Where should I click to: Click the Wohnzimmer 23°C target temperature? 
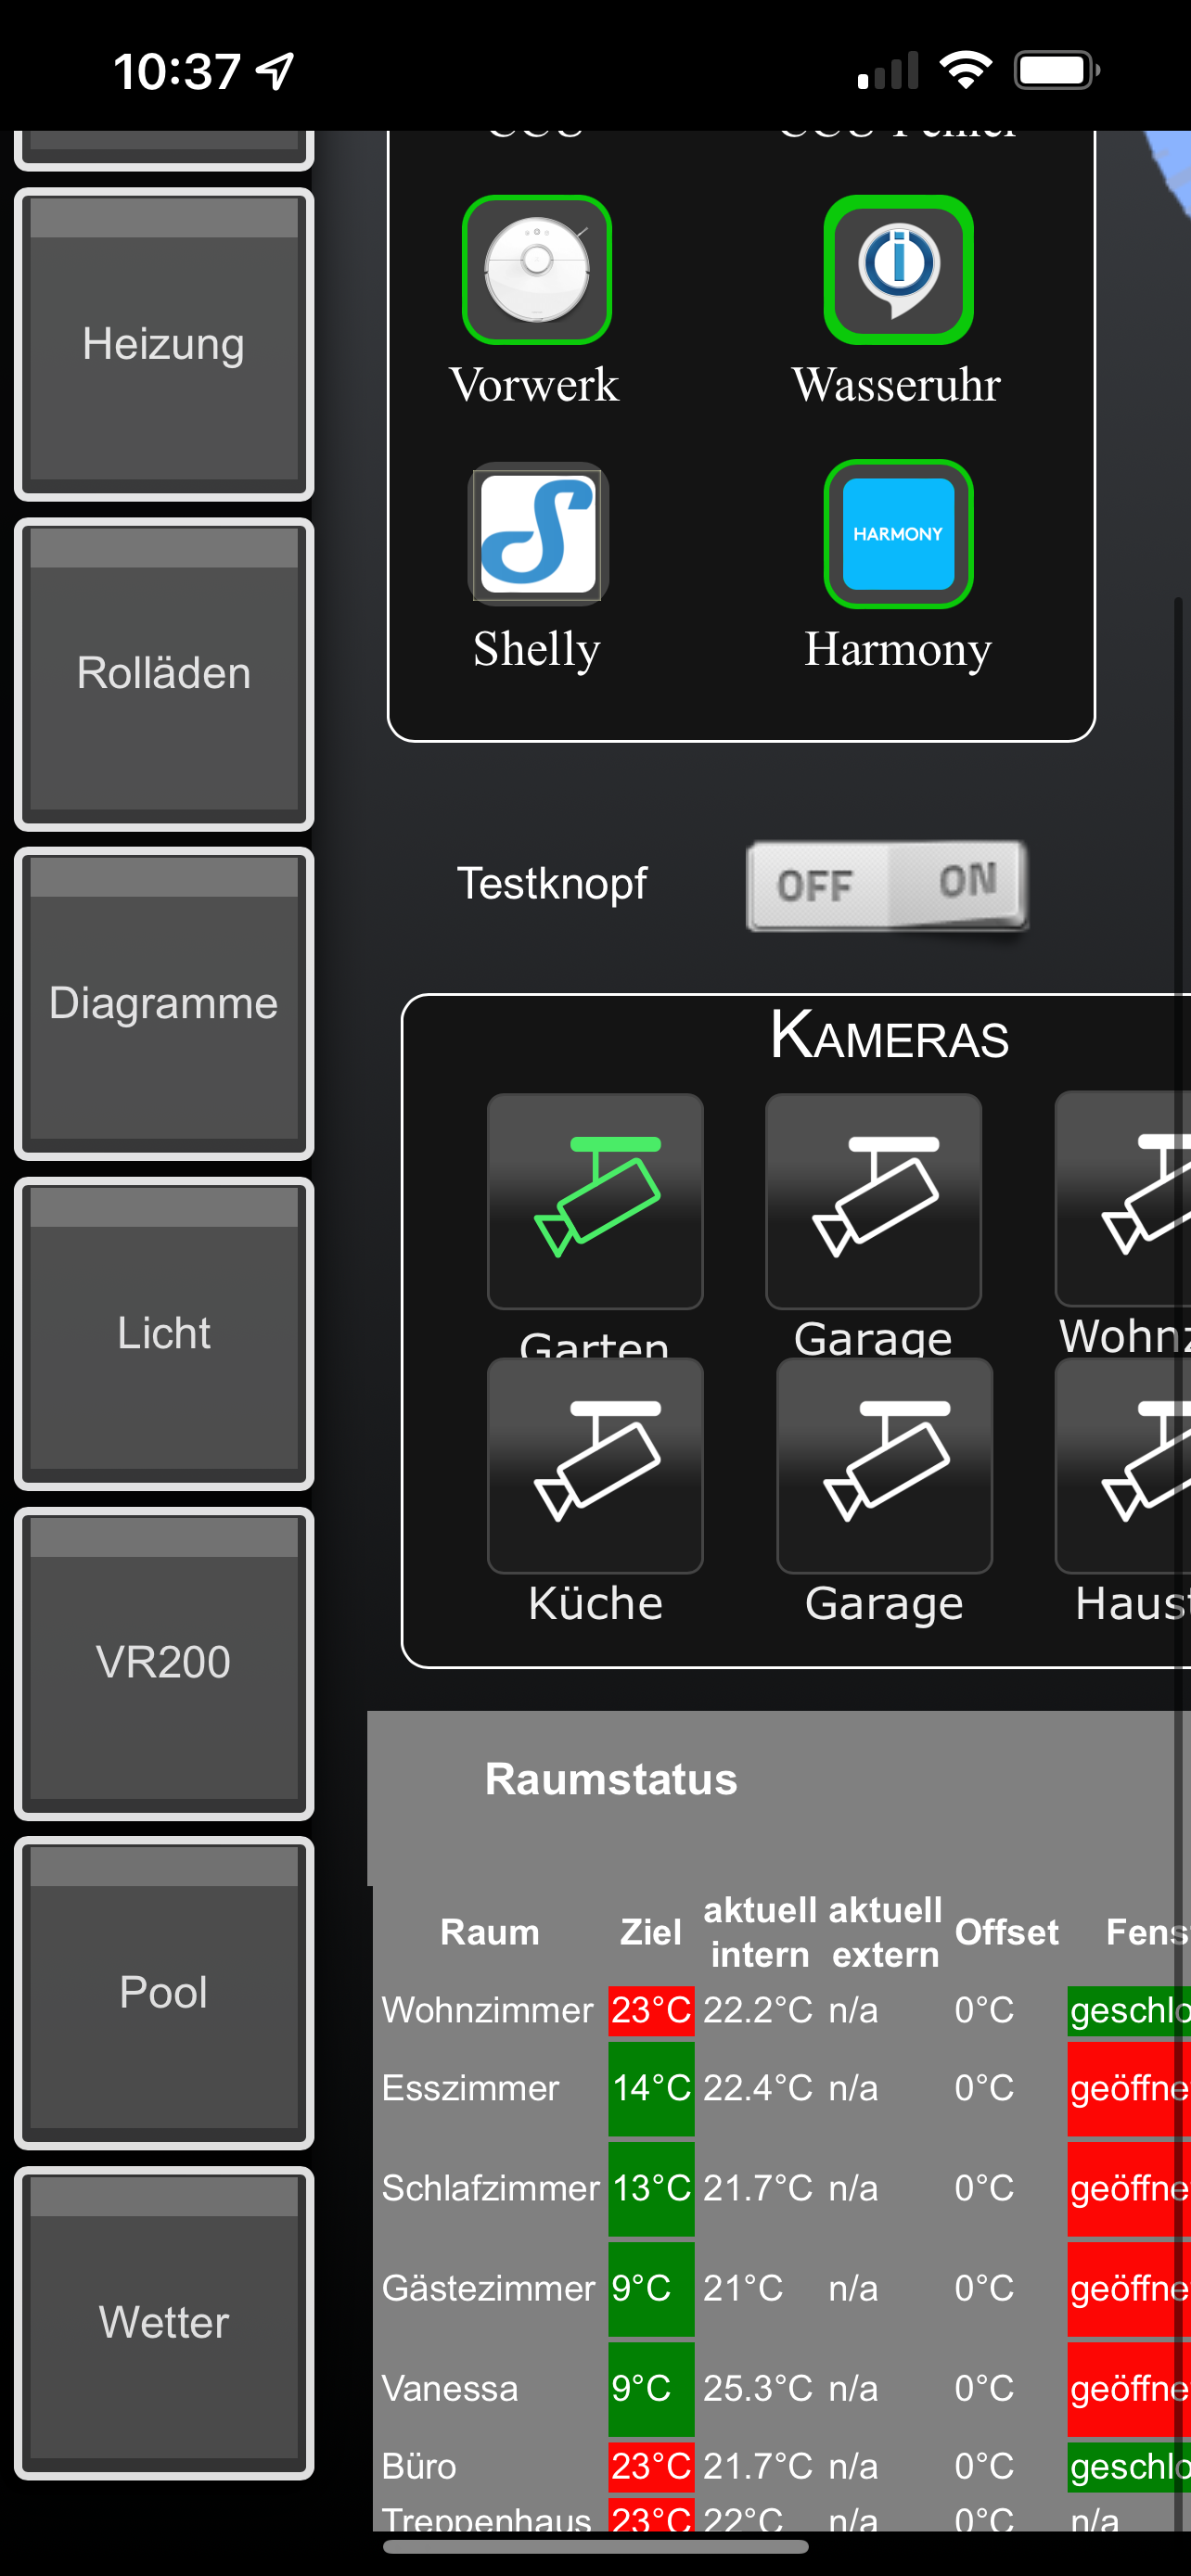[651, 2010]
